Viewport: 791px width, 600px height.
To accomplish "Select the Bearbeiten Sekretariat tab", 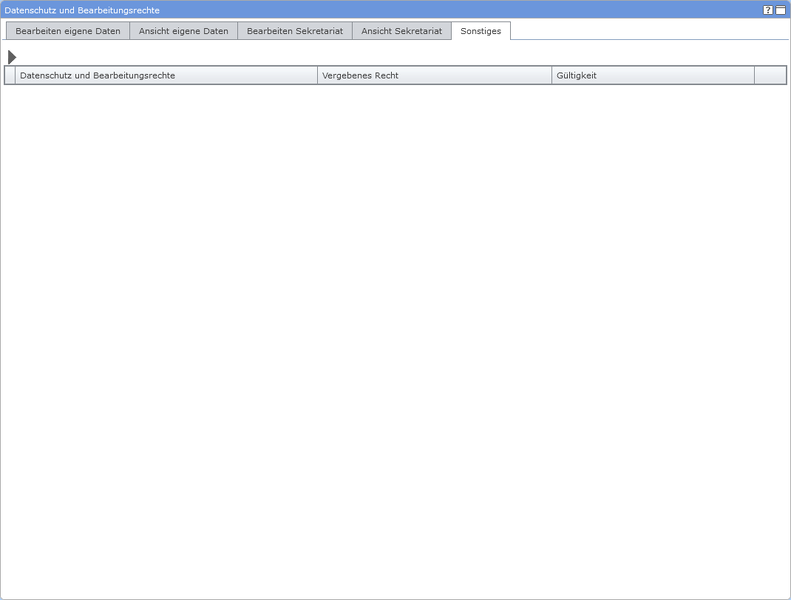I will pos(295,31).
